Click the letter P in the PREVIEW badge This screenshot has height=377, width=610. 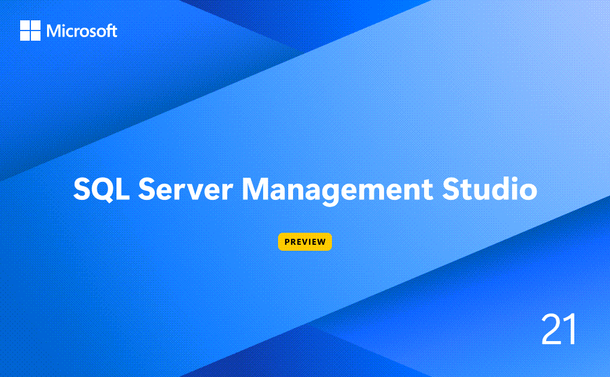pyautogui.click(x=287, y=242)
